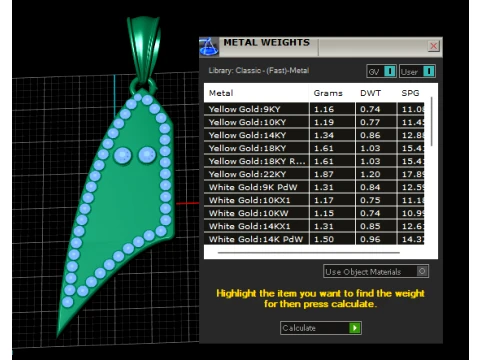Select the Yellow Gold:14KY row
The height and width of the screenshot is (360, 480).
pos(314,135)
